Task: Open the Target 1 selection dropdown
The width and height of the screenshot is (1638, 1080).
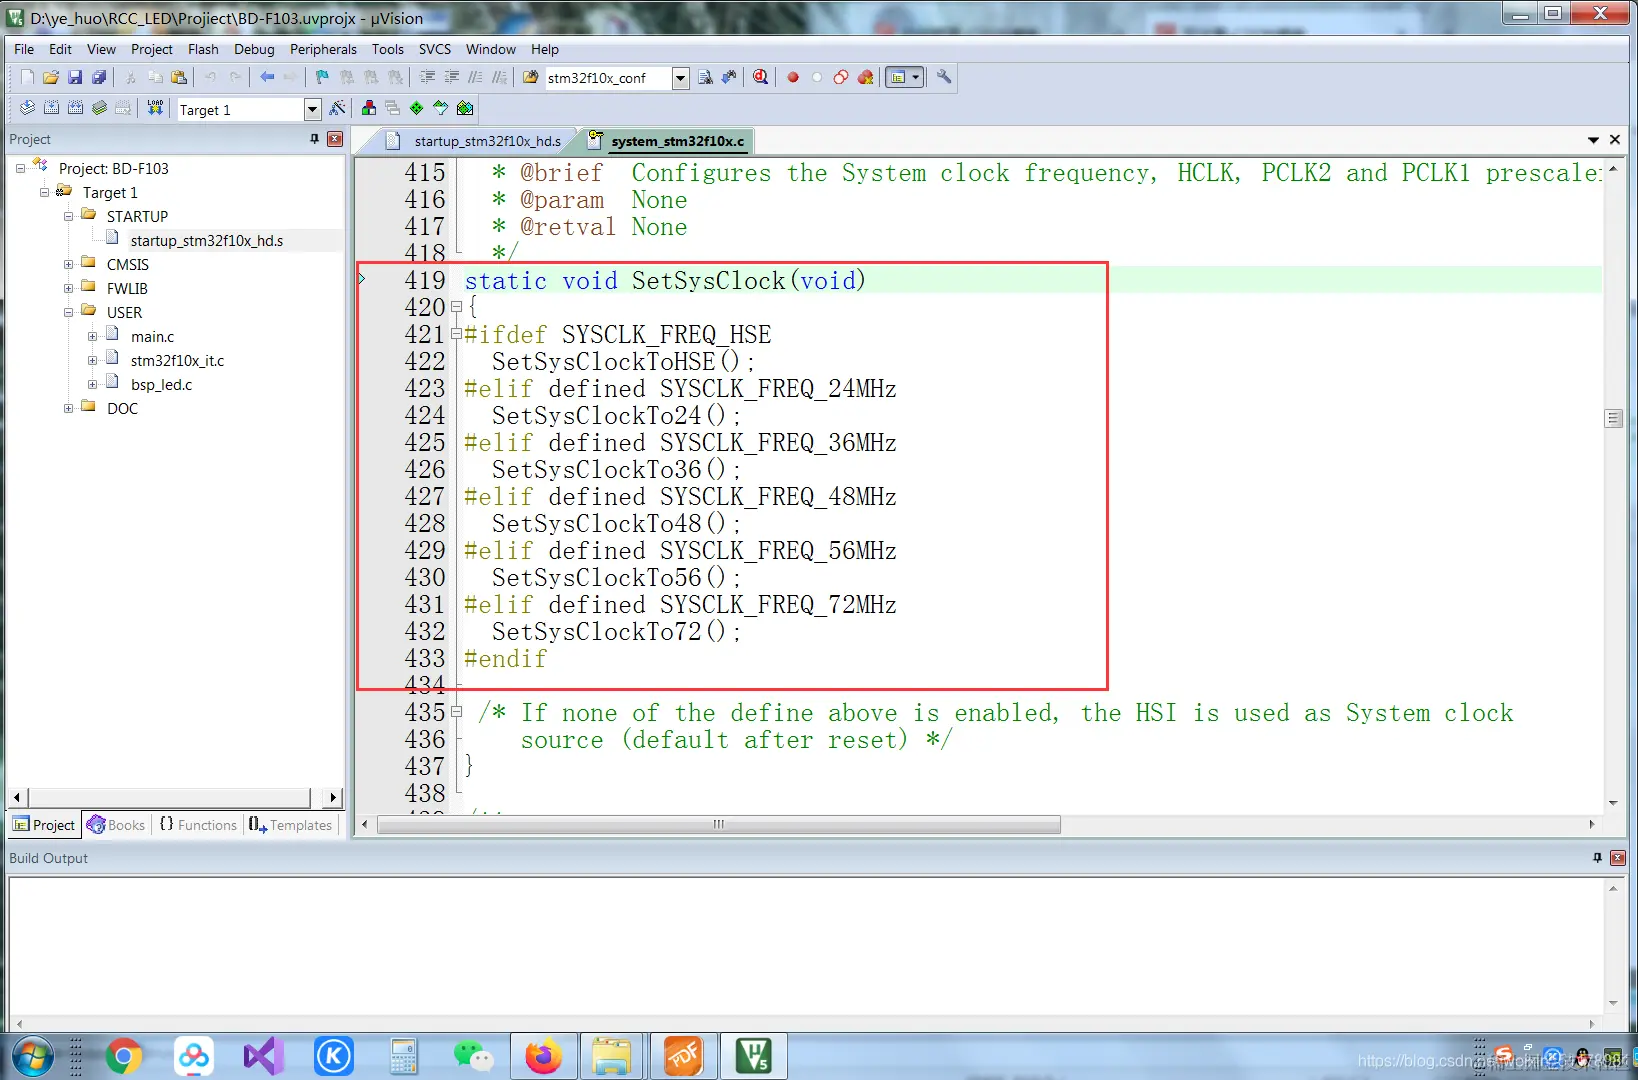Action: click(312, 109)
